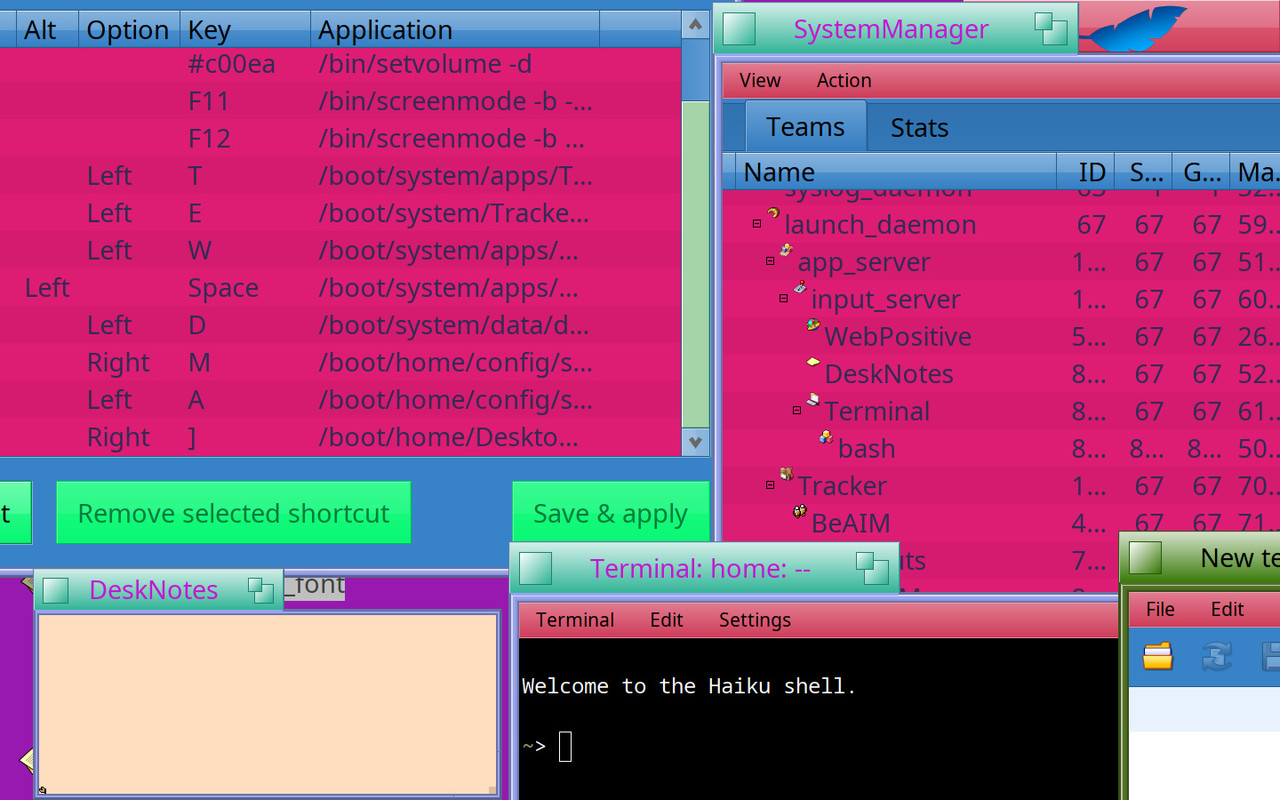Image resolution: width=1280 pixels, height=800 pixels.
Task: Click the Tracker icon in Teams list
Action: [786, 474]
